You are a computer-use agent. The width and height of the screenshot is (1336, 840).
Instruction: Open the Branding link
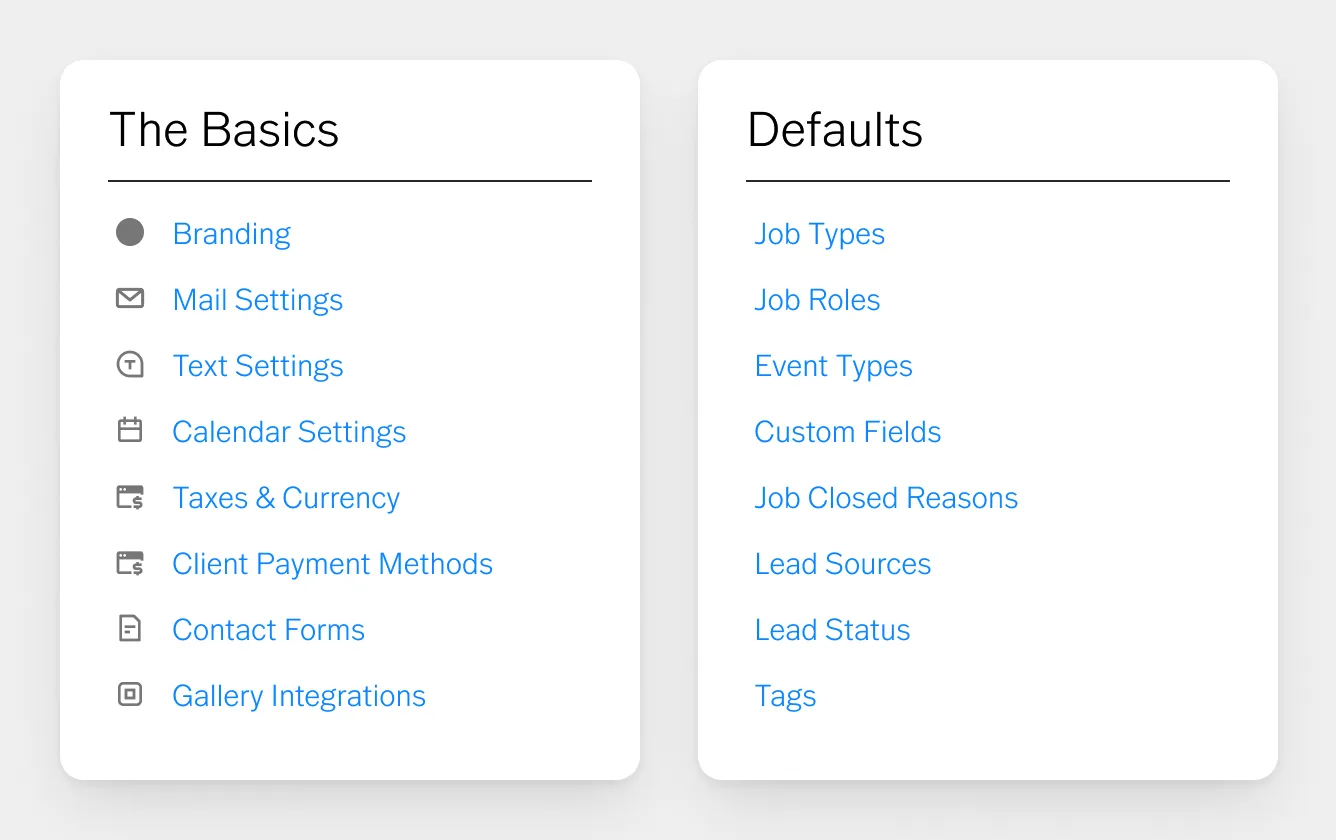point(232,234)
